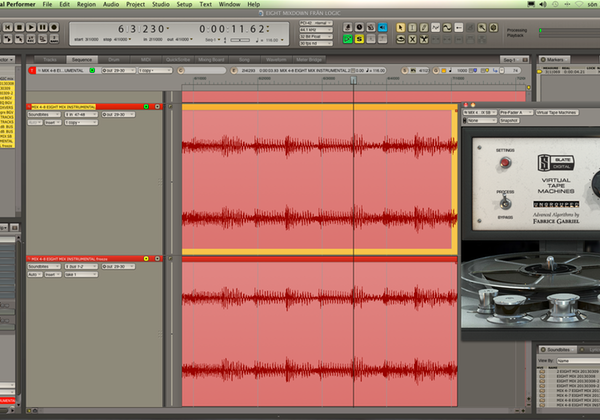
Task: Click the macOS volume icon in menu bar
Action: [x=543, y=4]
